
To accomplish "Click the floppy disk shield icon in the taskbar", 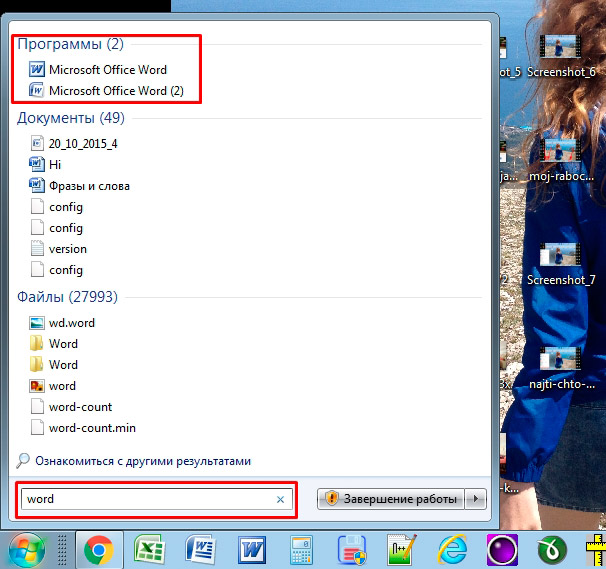I will coord(351,550).
